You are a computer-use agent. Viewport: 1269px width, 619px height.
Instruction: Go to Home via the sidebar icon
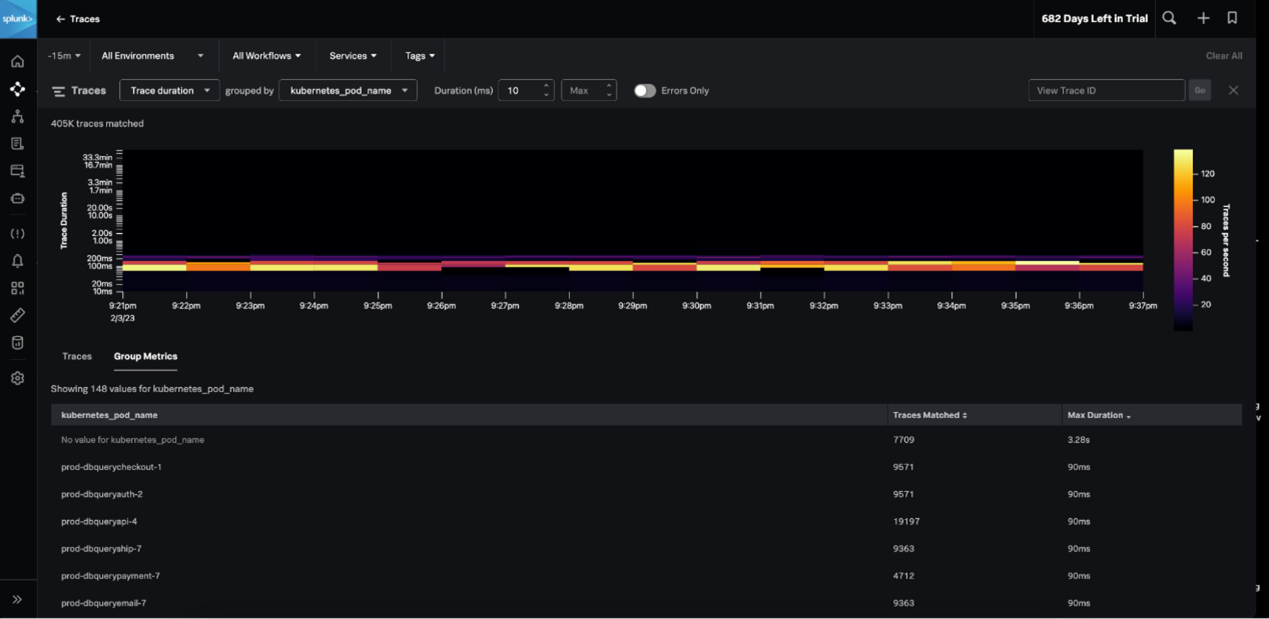pos(18,62)
